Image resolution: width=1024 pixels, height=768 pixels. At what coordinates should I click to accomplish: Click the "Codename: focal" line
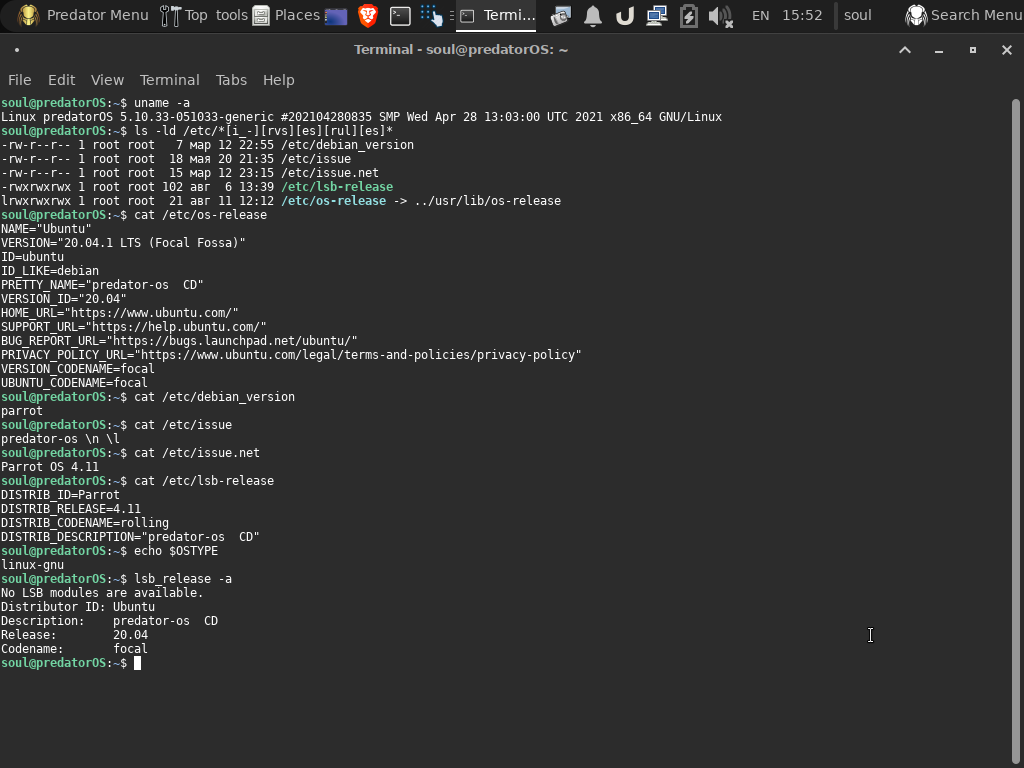tap(74, 649)
